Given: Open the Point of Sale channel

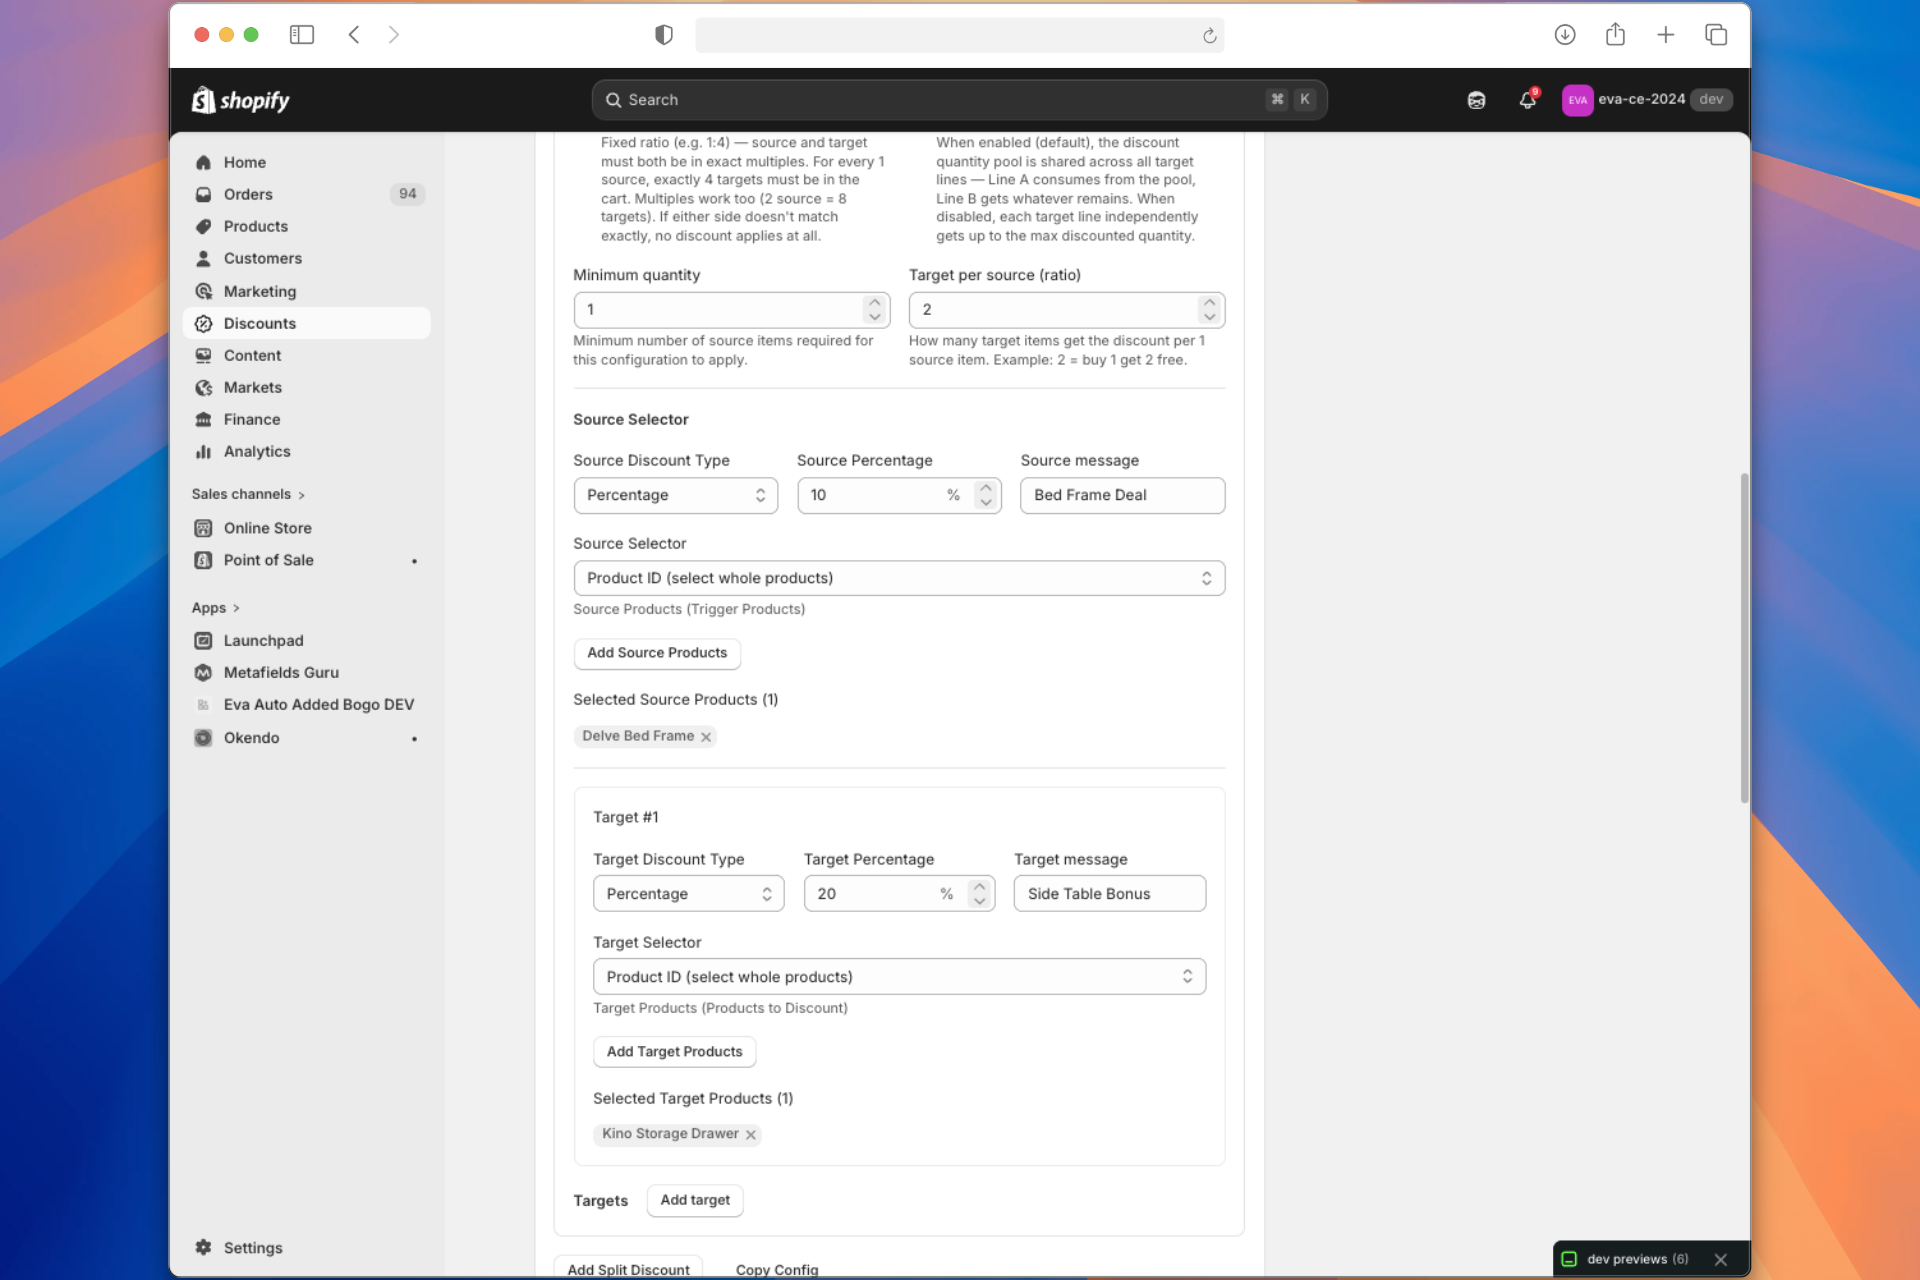Looking at the screenshot, I should click(x=268, y=560).
